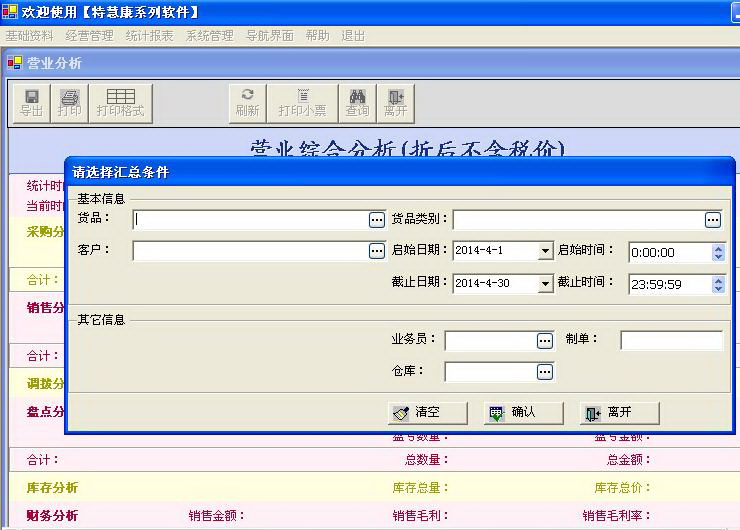This screenshot has width=740, height=530.
Task: Click the 查询 binoculars search icon
Action: click(357, 103)
